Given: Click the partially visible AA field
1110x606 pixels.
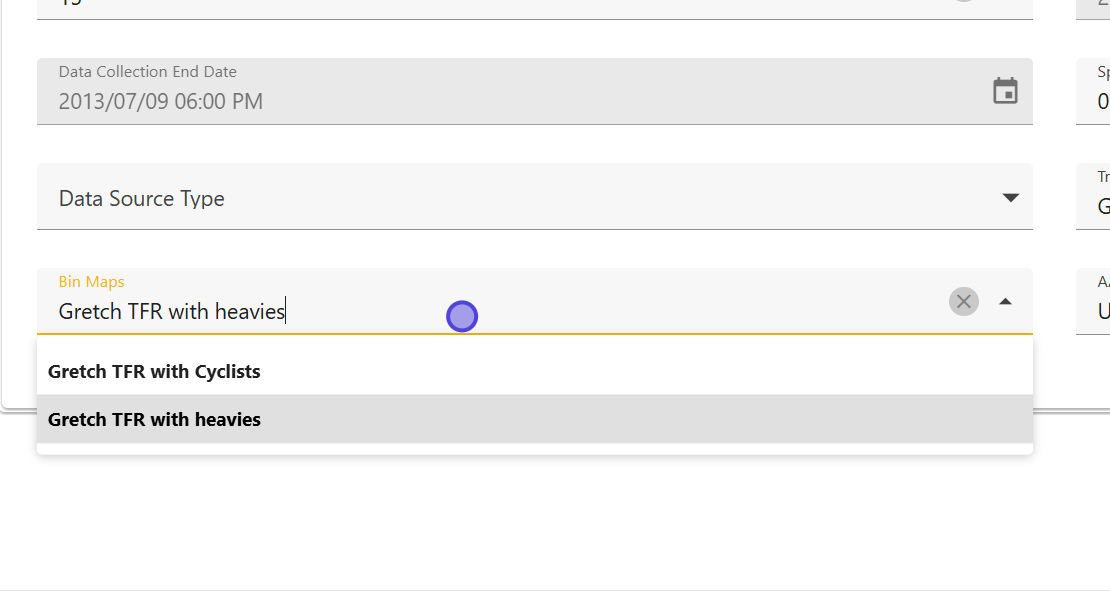Looking at the screenshot, I should [x=1095, y=300].
